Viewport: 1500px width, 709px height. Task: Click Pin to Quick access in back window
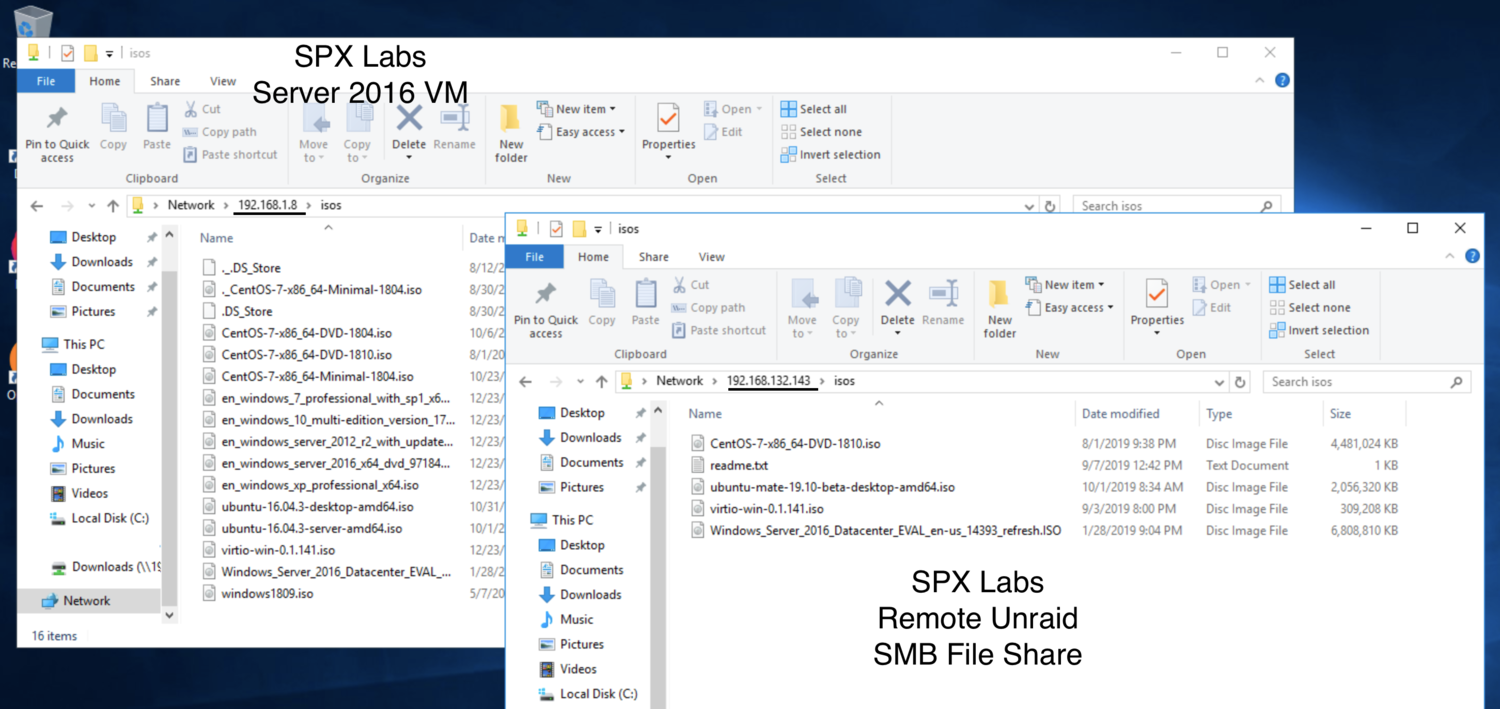pyautogui.click(x=57, y=133)
